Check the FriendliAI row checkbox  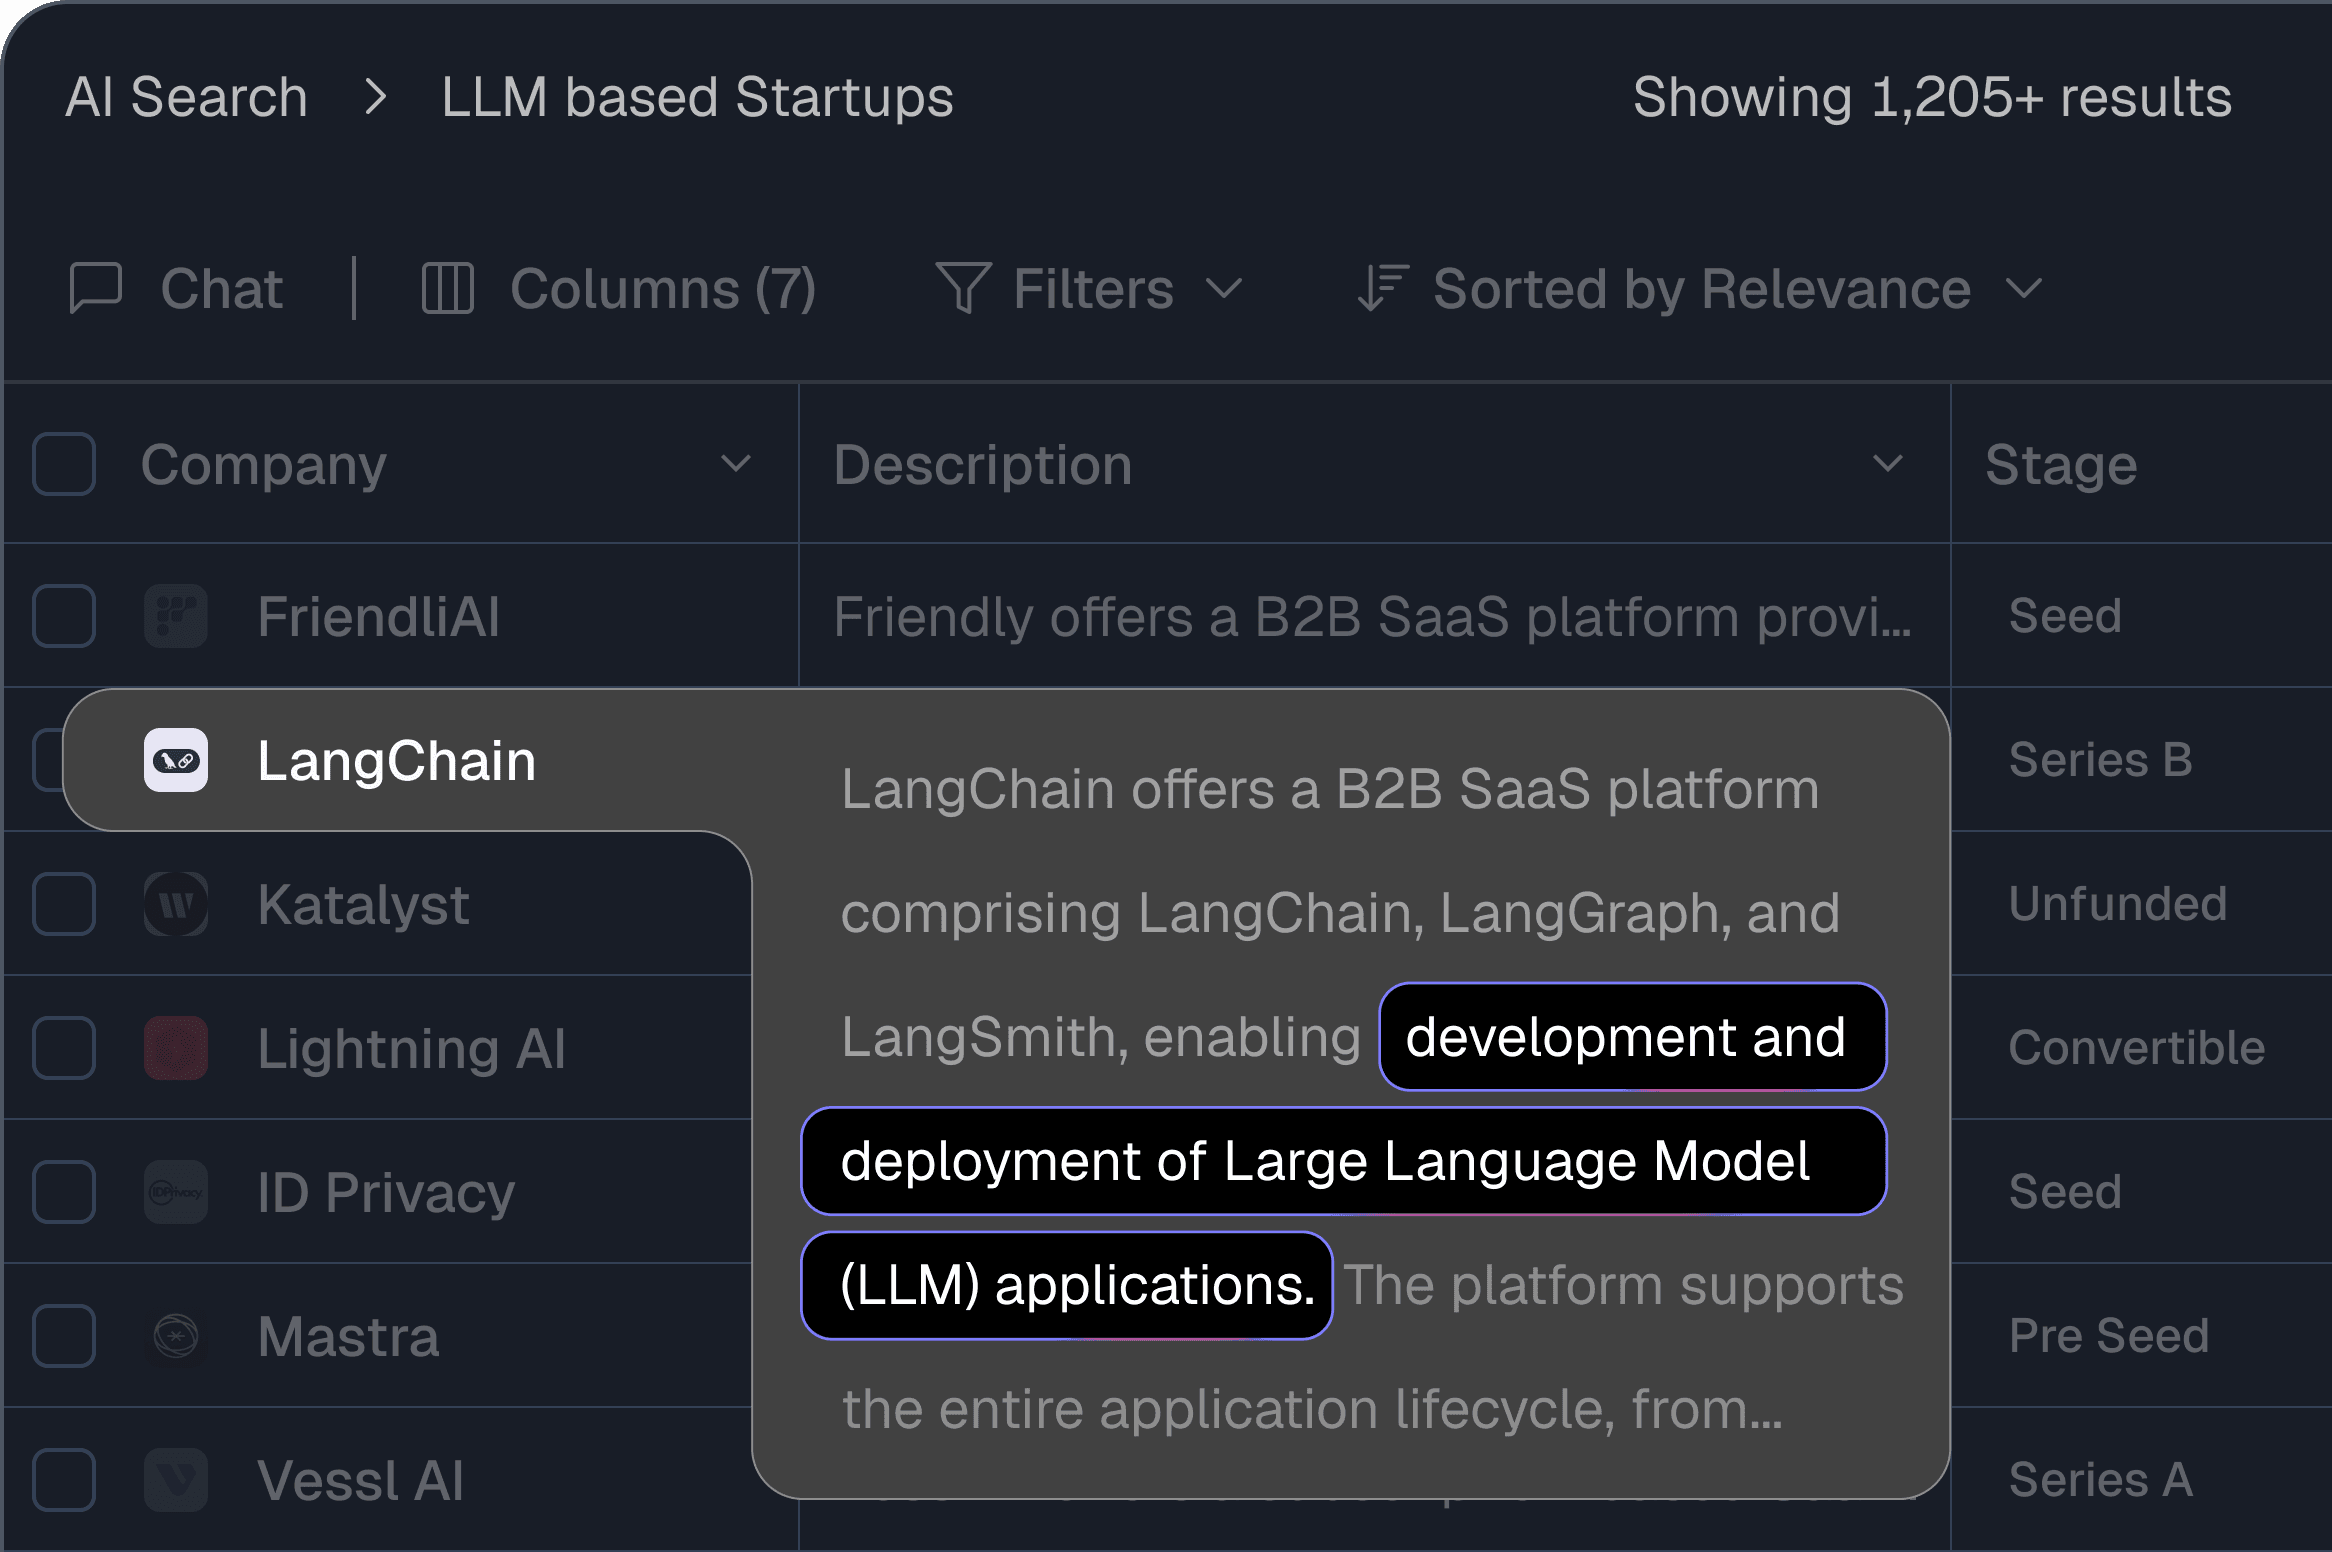(64, 616)
